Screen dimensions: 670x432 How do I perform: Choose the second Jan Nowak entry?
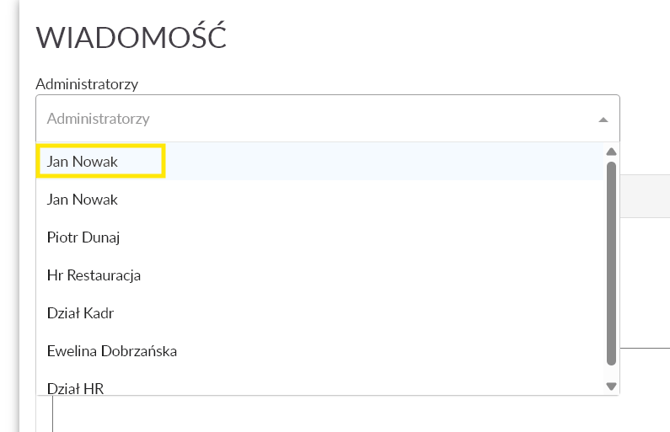(x=82, y=199)
